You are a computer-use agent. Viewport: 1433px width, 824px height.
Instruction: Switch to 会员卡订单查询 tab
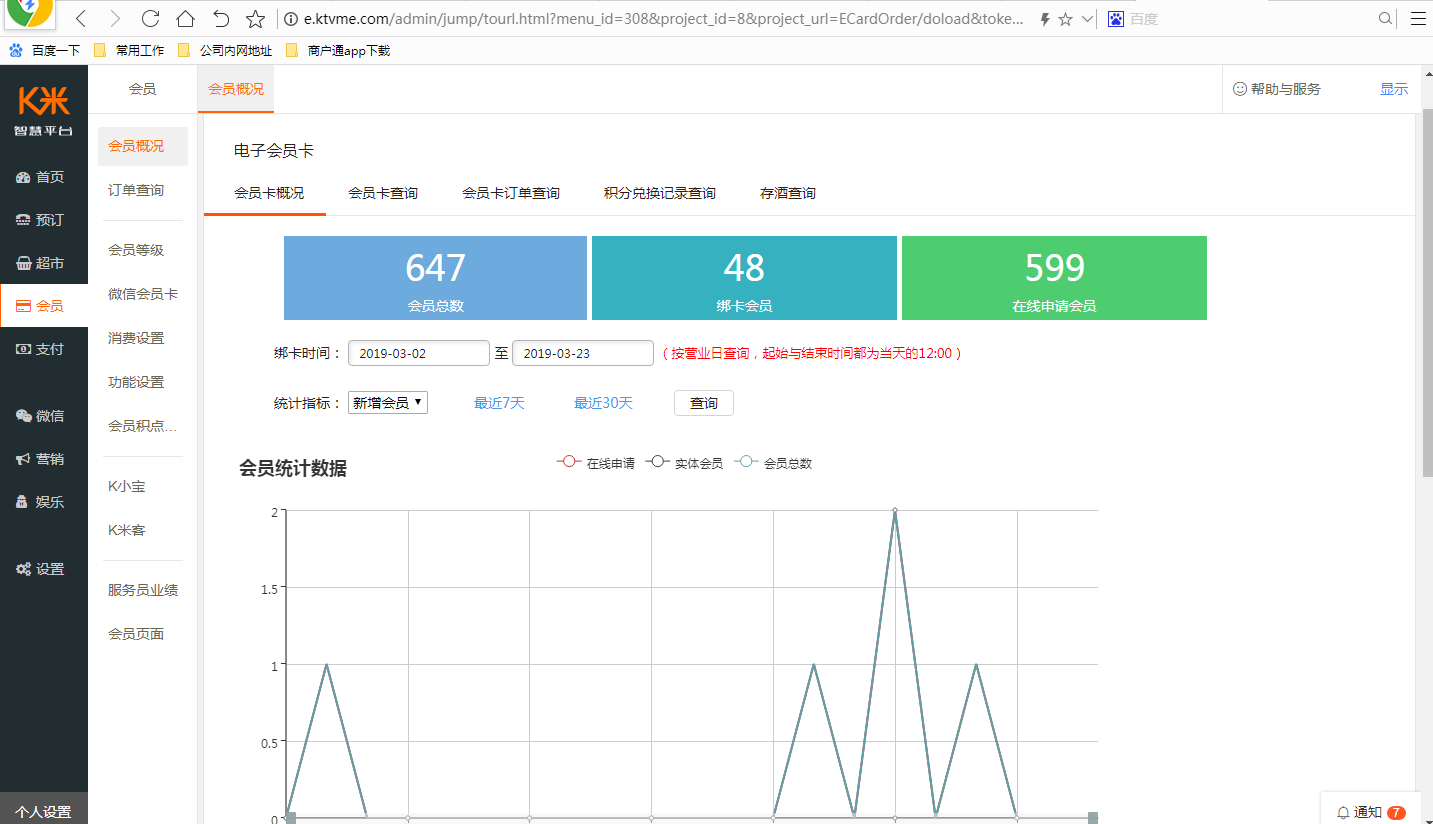coord(511,193)
